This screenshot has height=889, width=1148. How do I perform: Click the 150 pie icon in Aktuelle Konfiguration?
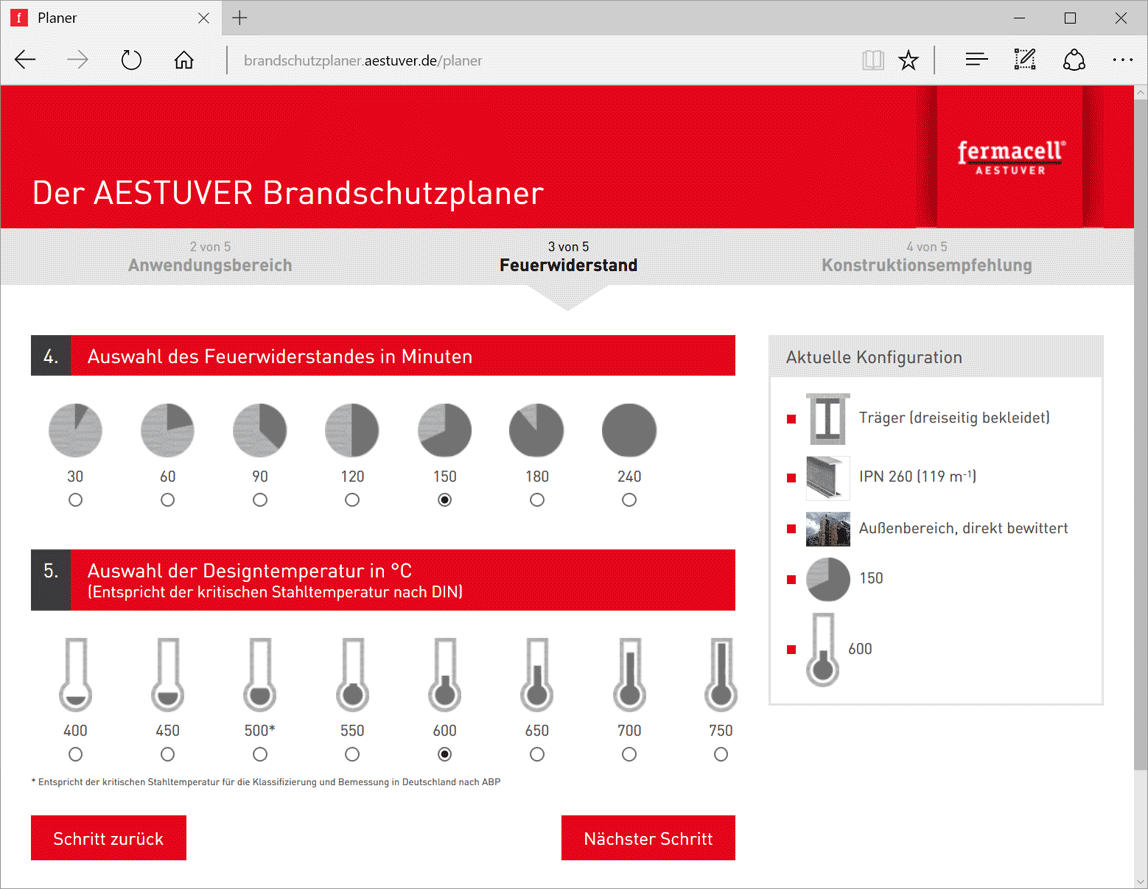coord(828,579)
